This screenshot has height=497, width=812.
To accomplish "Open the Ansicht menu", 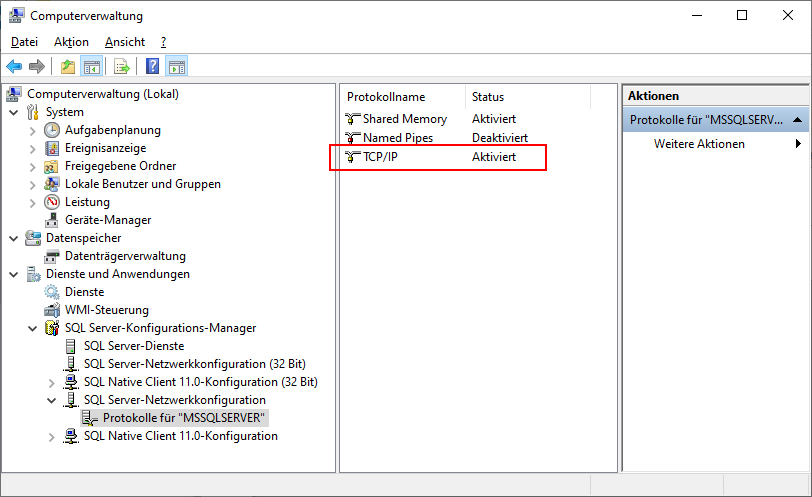I will click(x=124, y=42).
